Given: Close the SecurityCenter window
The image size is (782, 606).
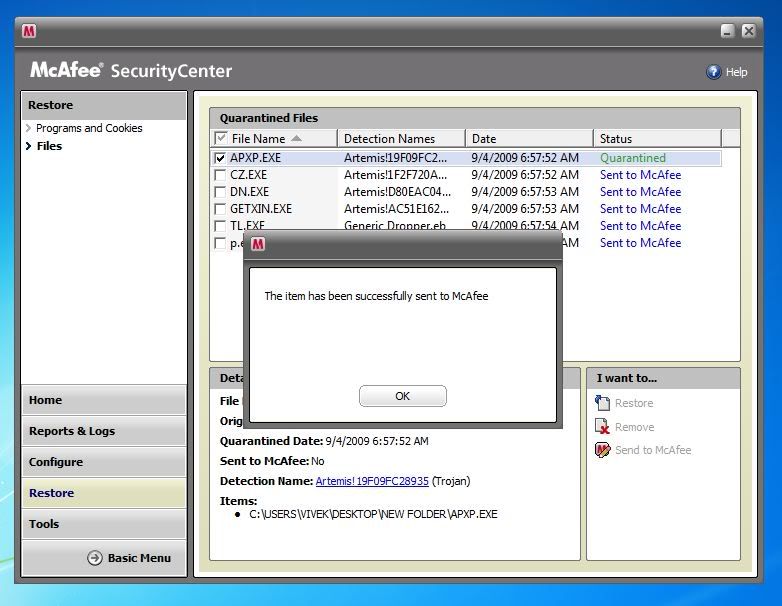Looking at the screenshot, I should click(x=748, y=31).
